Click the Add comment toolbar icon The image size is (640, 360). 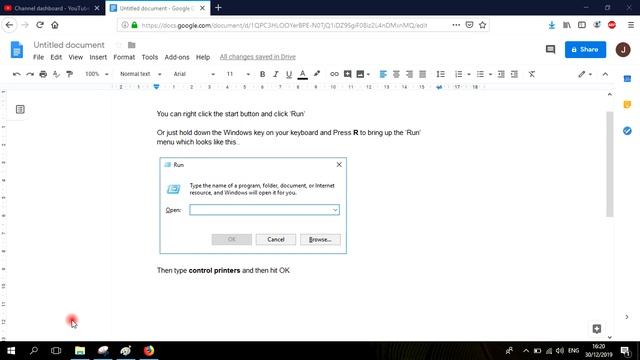pyautogui.click(x=347, y=74)
